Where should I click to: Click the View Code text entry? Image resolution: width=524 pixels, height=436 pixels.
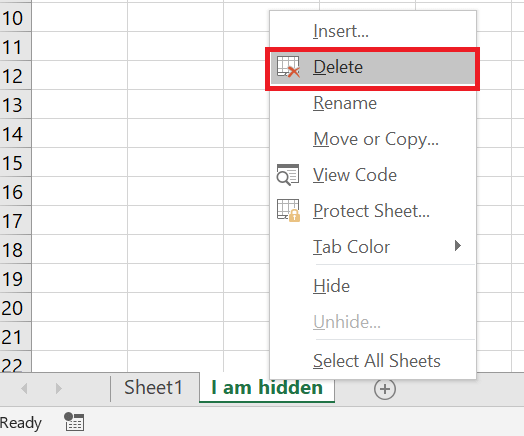click(x=355, y=175)
